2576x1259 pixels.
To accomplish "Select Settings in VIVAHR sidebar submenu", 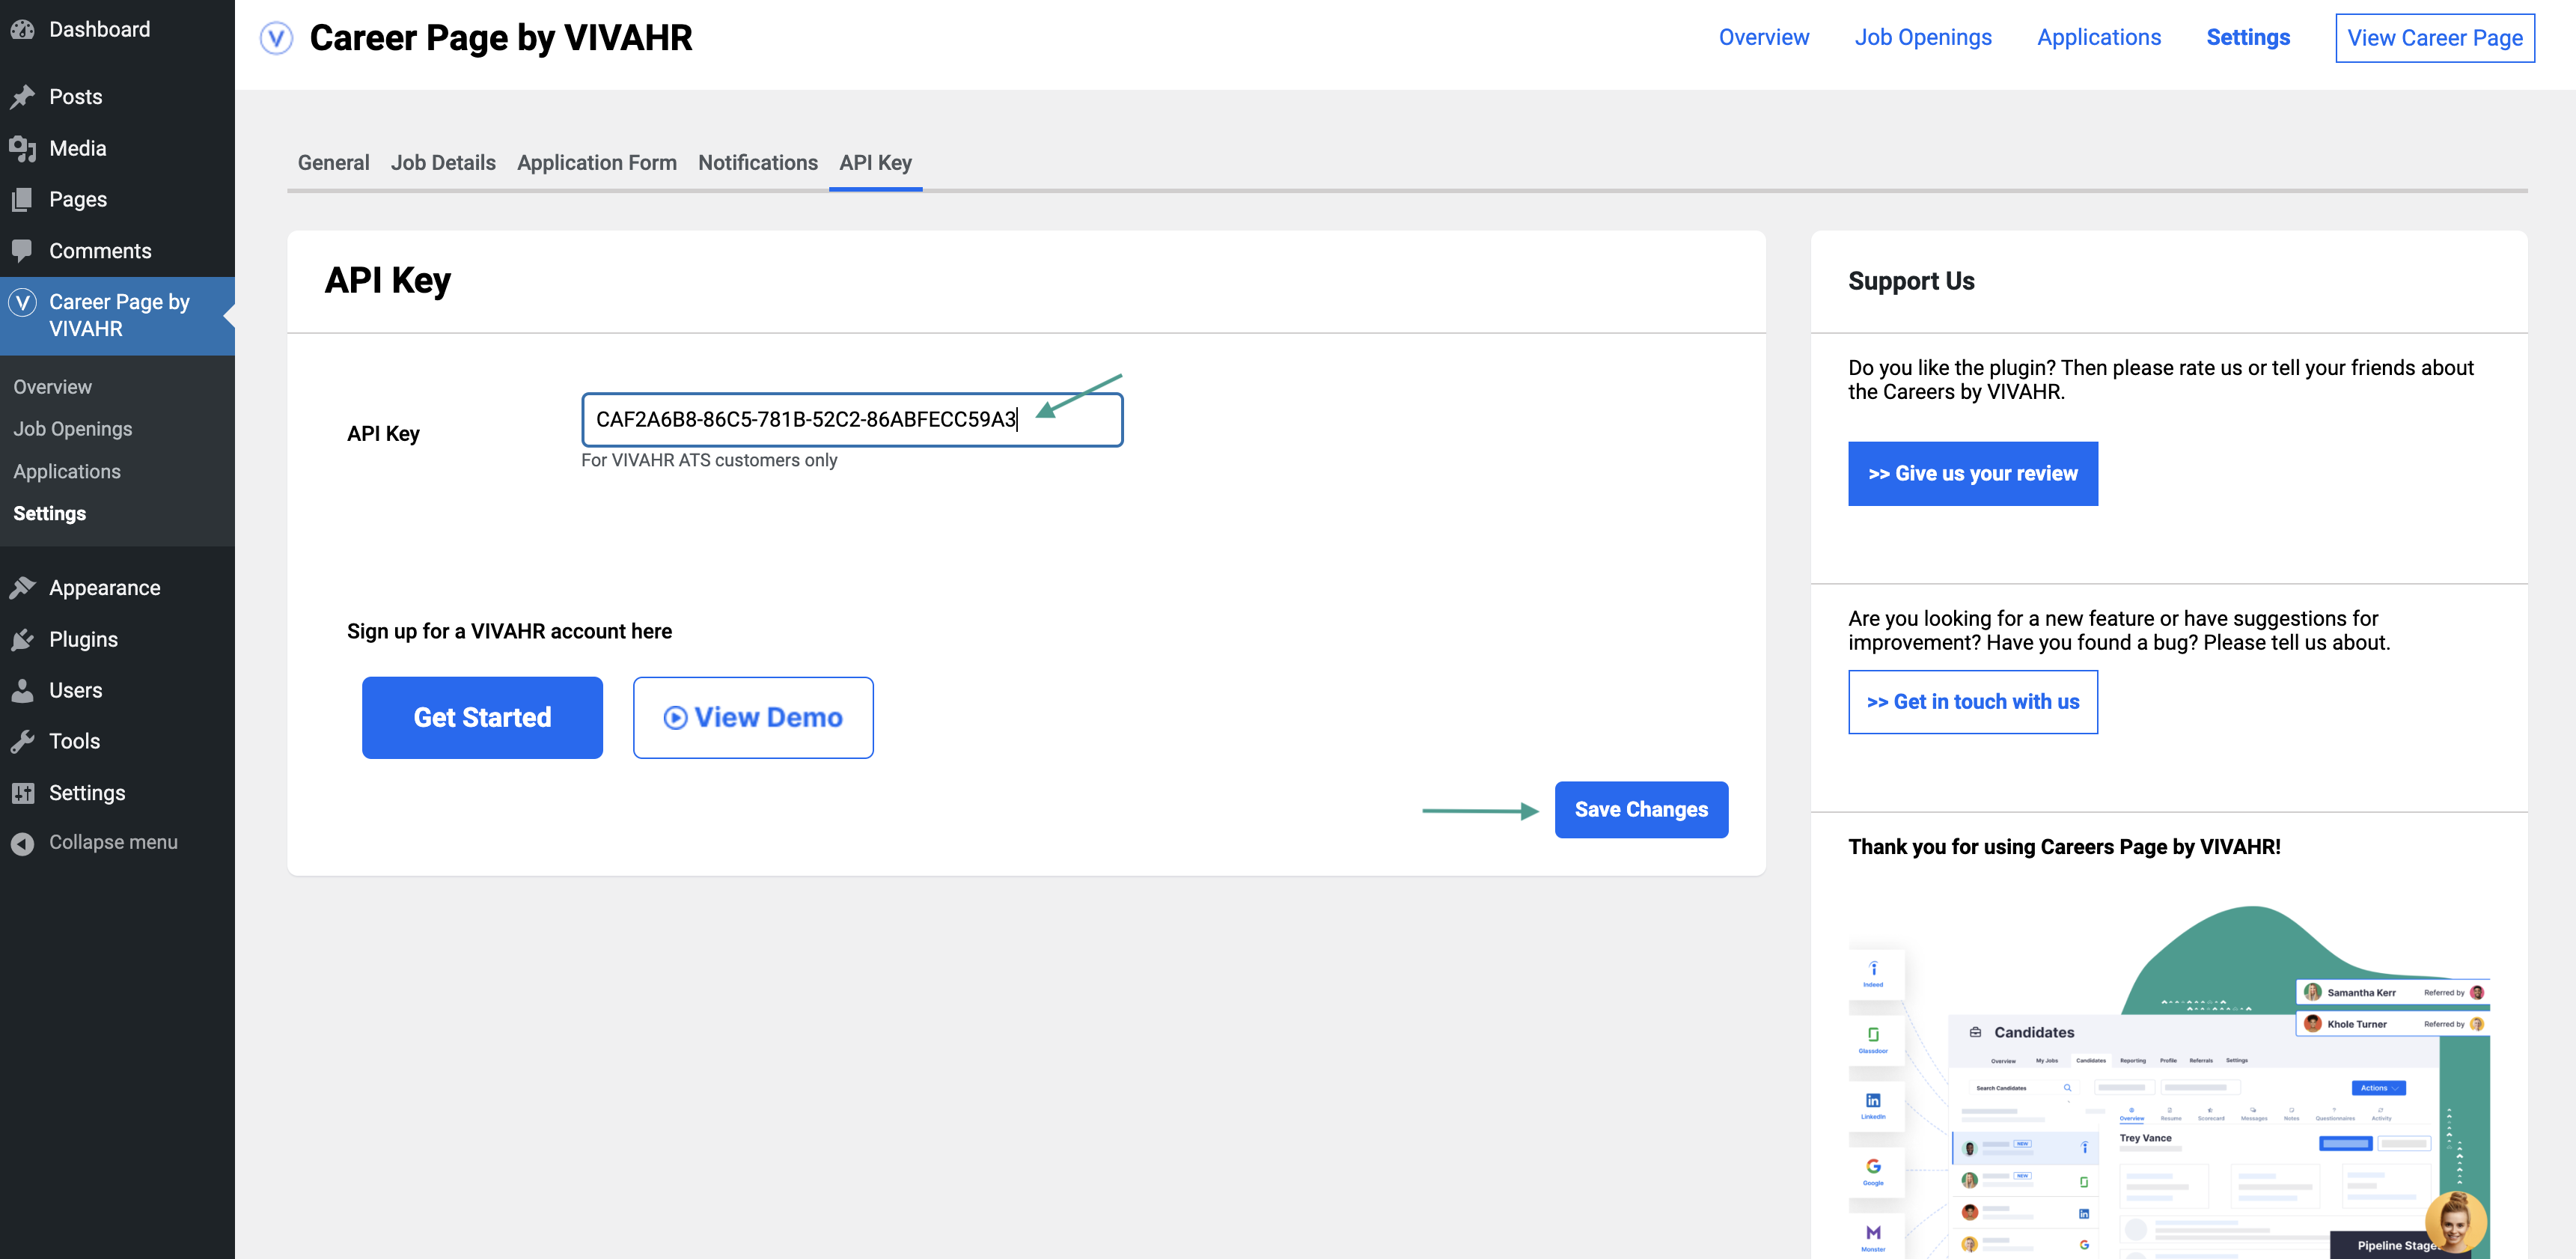I will point(49,514).
